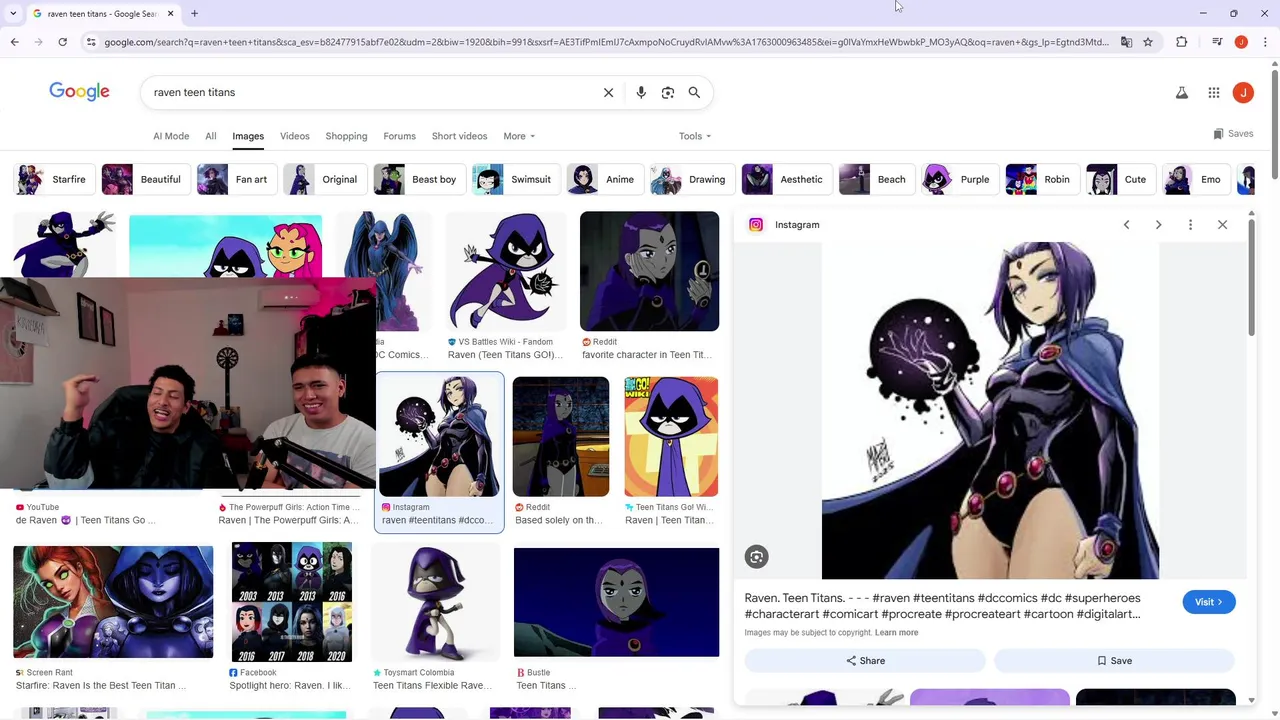Image resolution: width=1280 pixels, height=720 pixels.
Task: Open Facebook Spotlight hero Raven thumbnail
Action: 292,602
